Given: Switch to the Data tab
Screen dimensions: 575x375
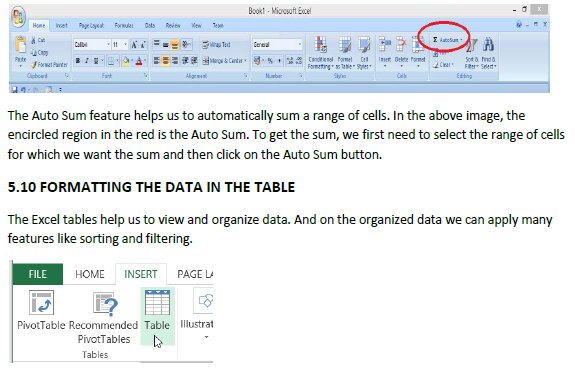Looking at the screenshot, I should click(x=150, y=25).
